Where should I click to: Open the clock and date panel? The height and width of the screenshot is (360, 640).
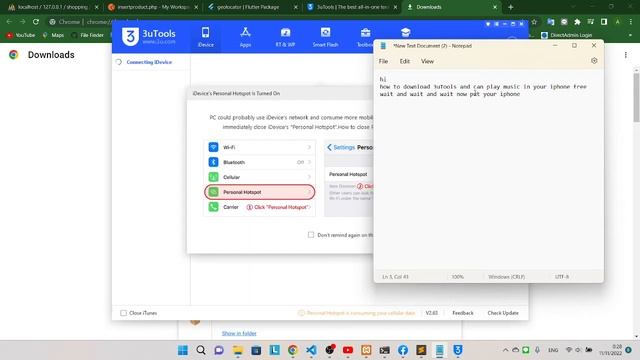click(x=611, y=350)
